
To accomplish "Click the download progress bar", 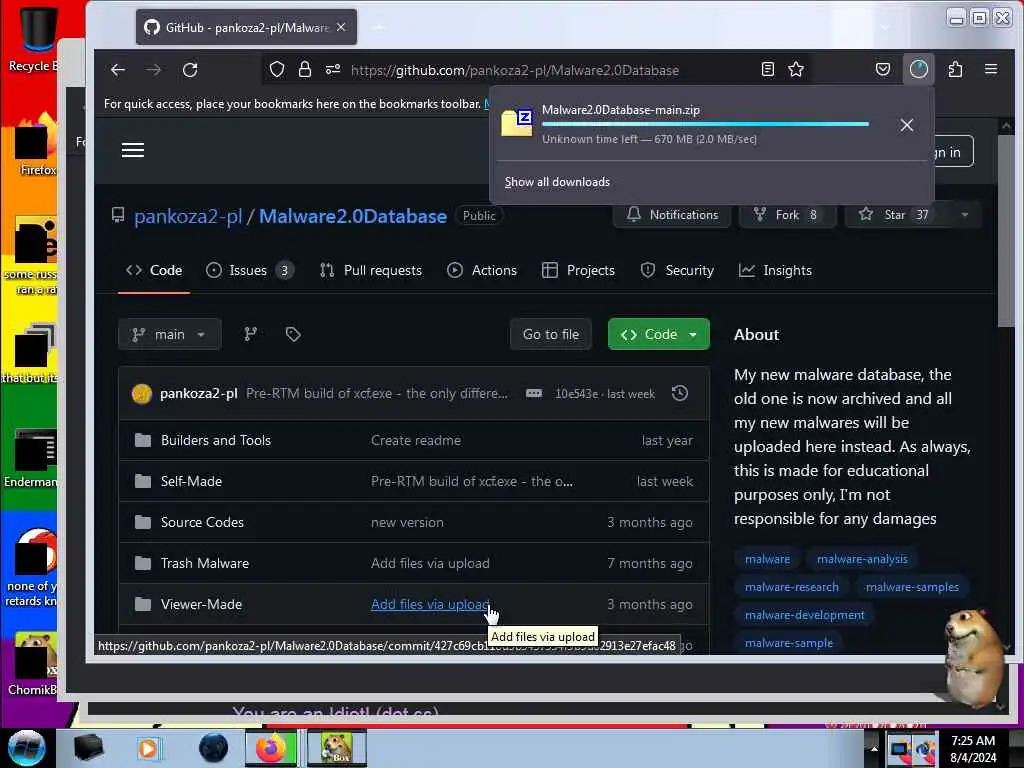I will click(x=705, y=124).
